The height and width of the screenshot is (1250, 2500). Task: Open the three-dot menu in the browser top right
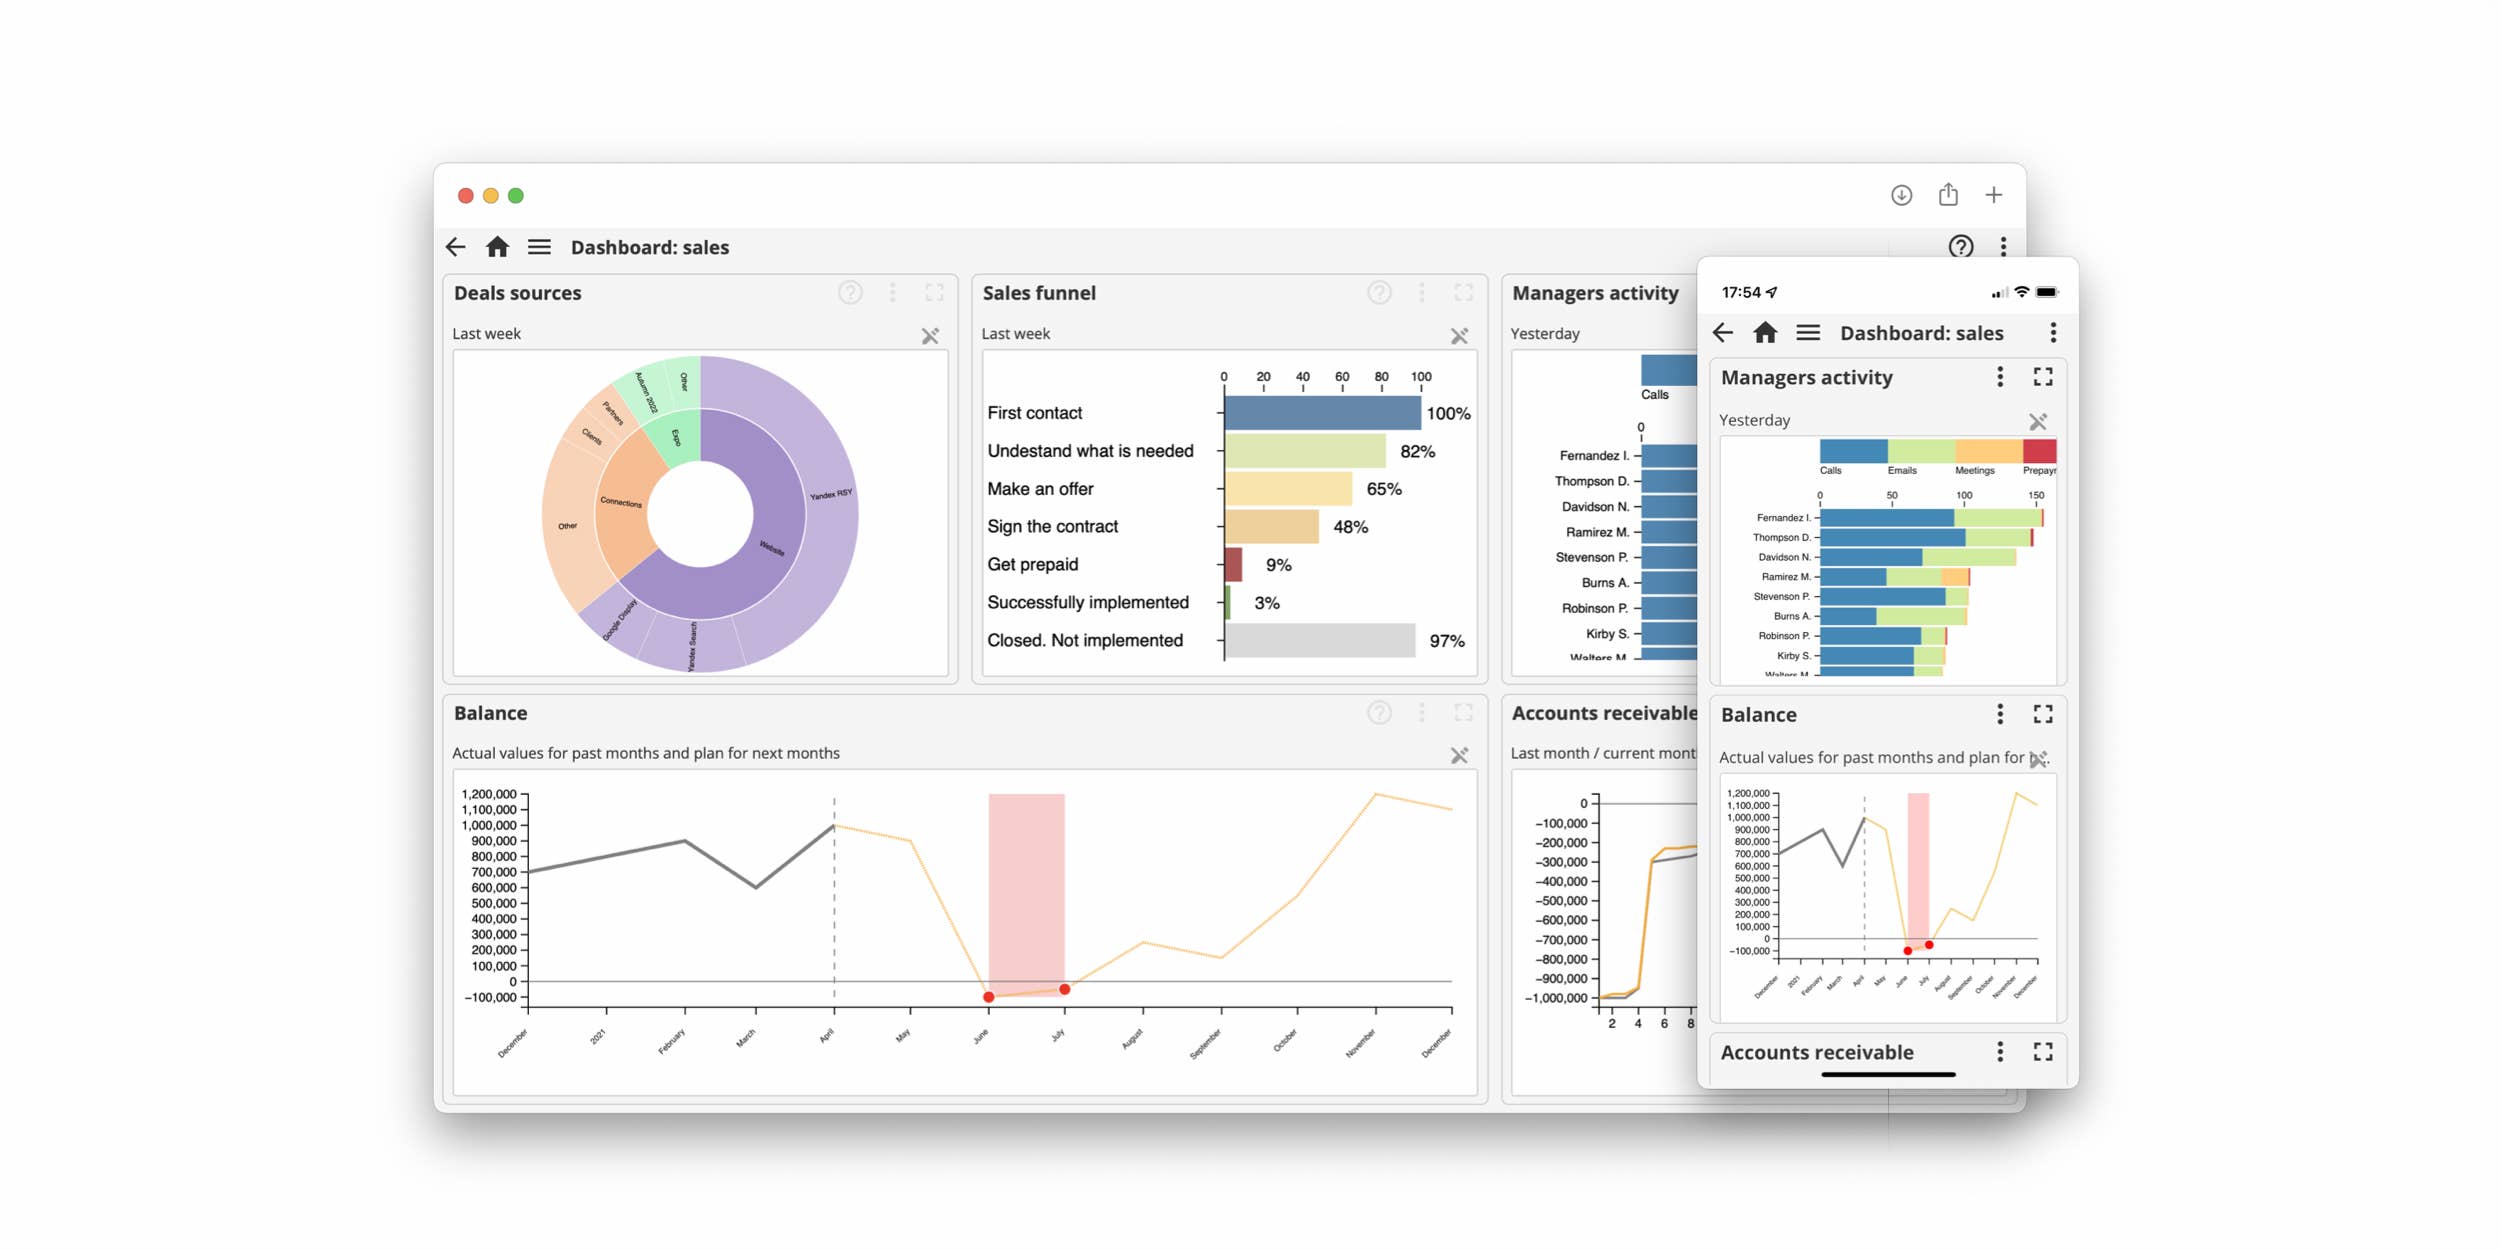[2002, 246]
